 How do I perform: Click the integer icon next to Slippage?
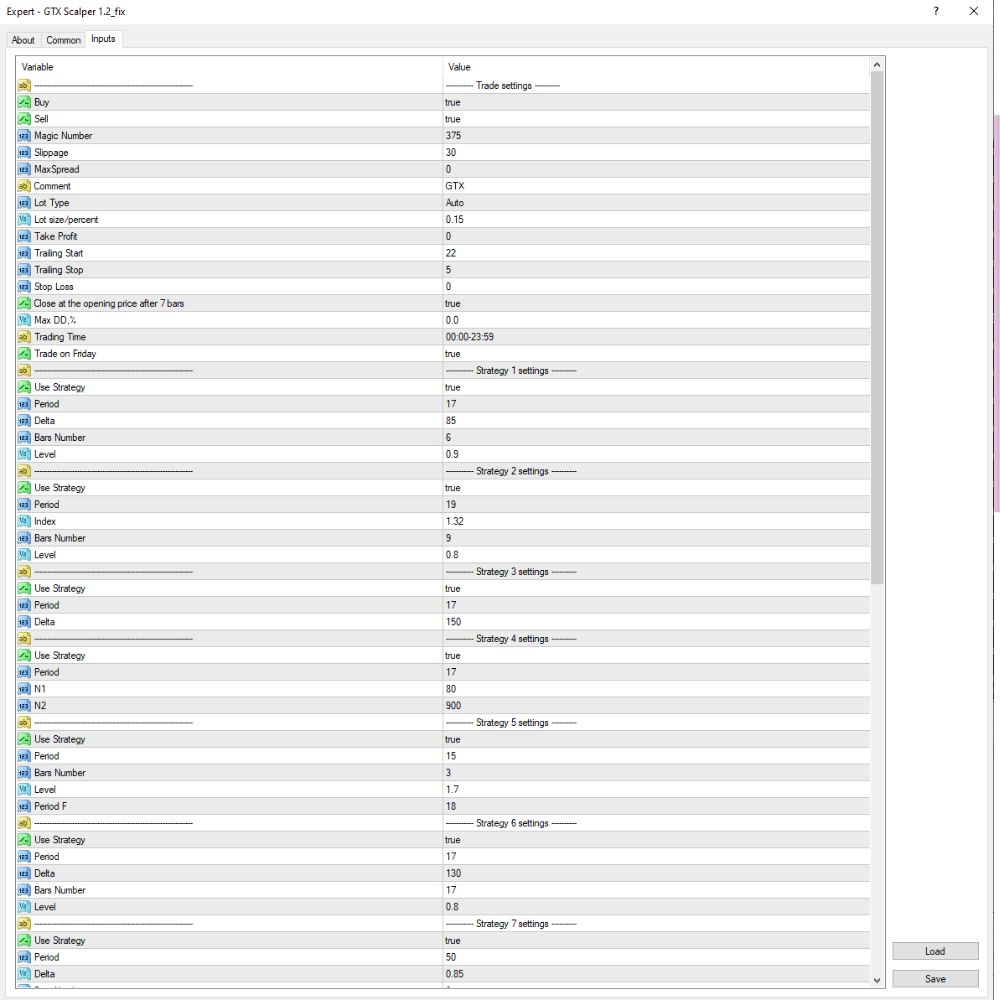coord(24,152)
